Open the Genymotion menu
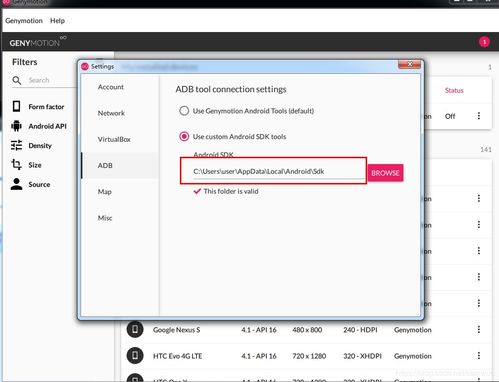This screenshot has height=382, width=499. pos(24,21)
